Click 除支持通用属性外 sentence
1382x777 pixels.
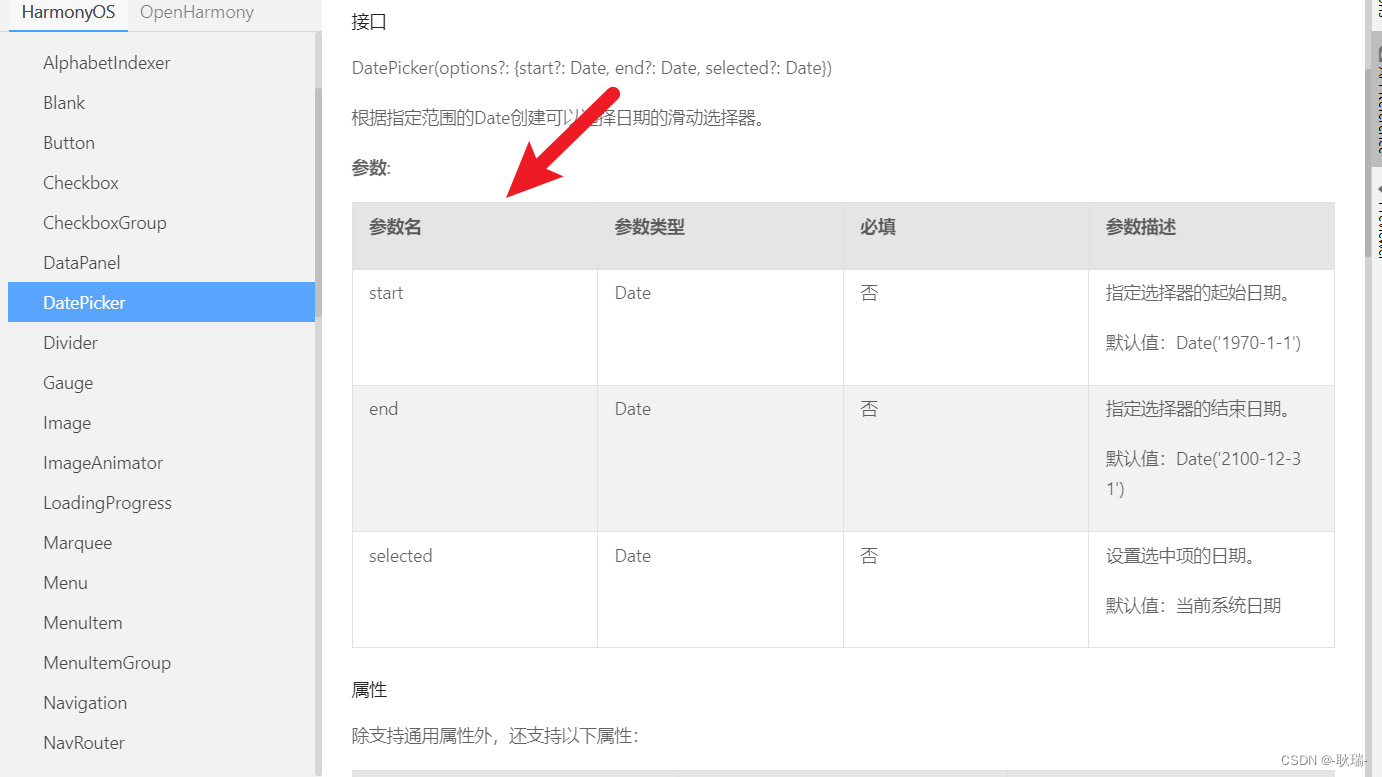point(495,736)
